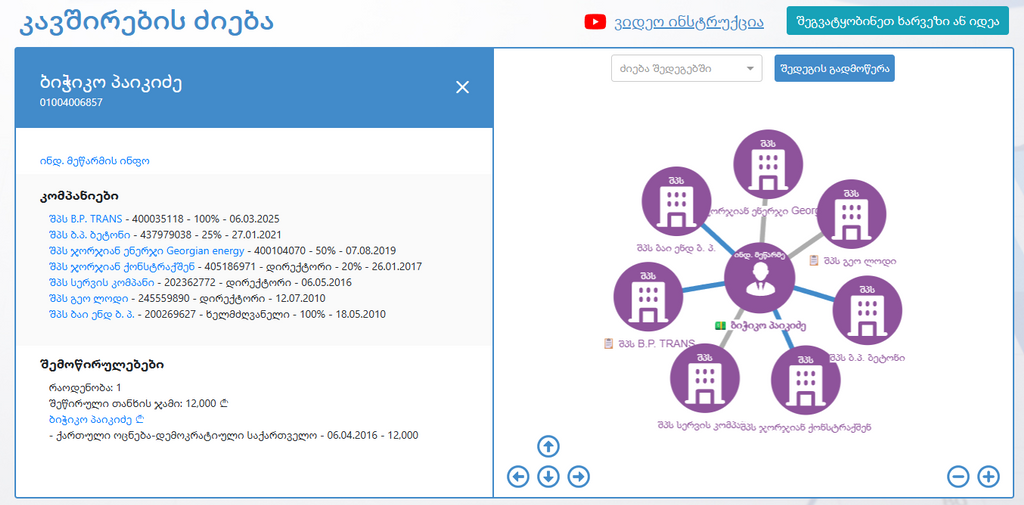This screenshot has height=505, width=1024.
Task: Select the შპს ჯორჯიან ენერჯი Georgian energy node
Action: 768,163
